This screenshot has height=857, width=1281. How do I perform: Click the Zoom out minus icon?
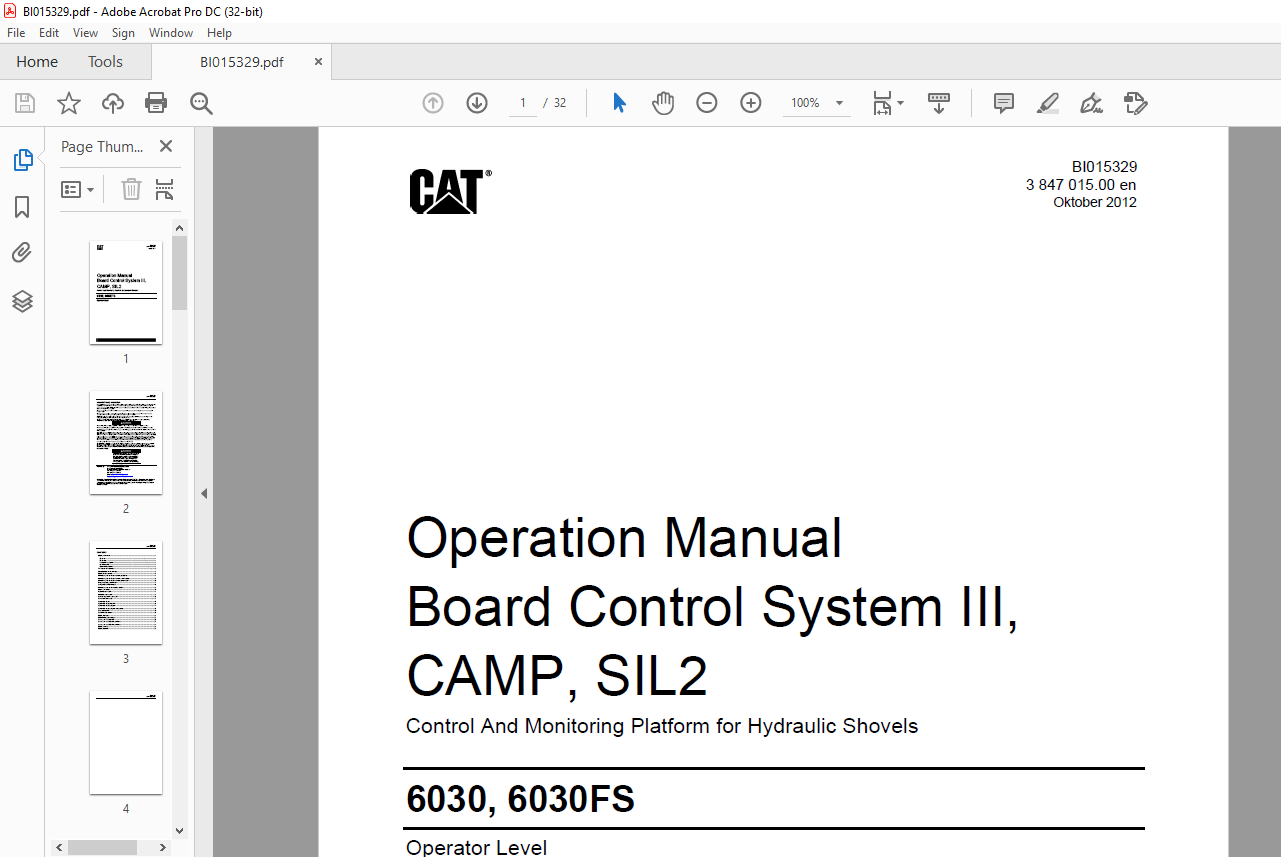point(707,103)
